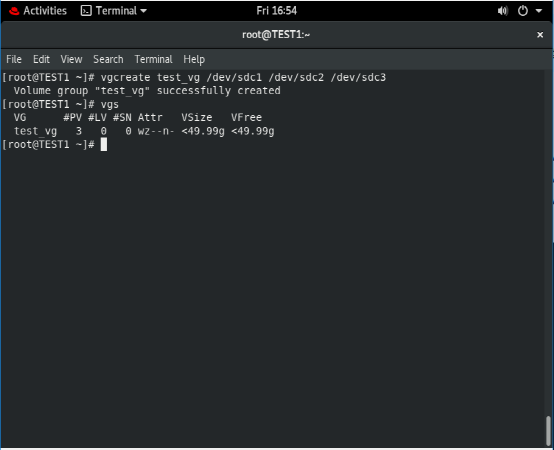Click /dev/sdc1 in the command line
The image size is (554, 450).
tap(234, 77)
